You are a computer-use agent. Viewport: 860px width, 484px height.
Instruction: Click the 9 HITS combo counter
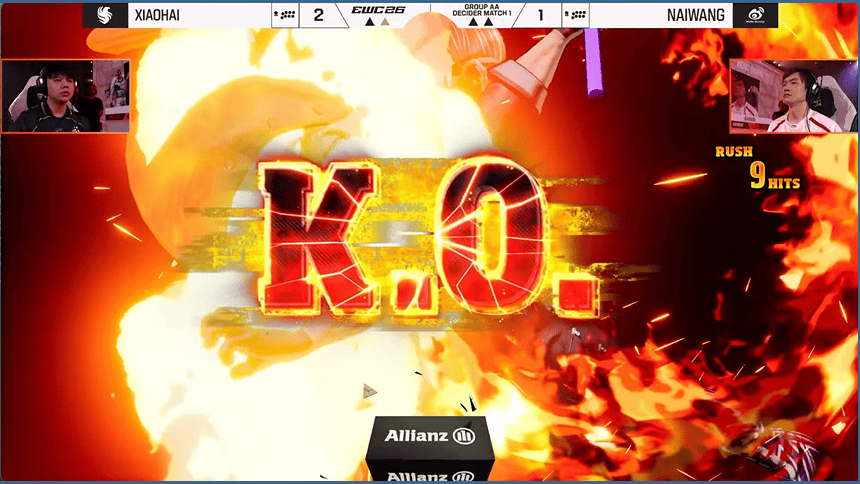click(774, 177)
